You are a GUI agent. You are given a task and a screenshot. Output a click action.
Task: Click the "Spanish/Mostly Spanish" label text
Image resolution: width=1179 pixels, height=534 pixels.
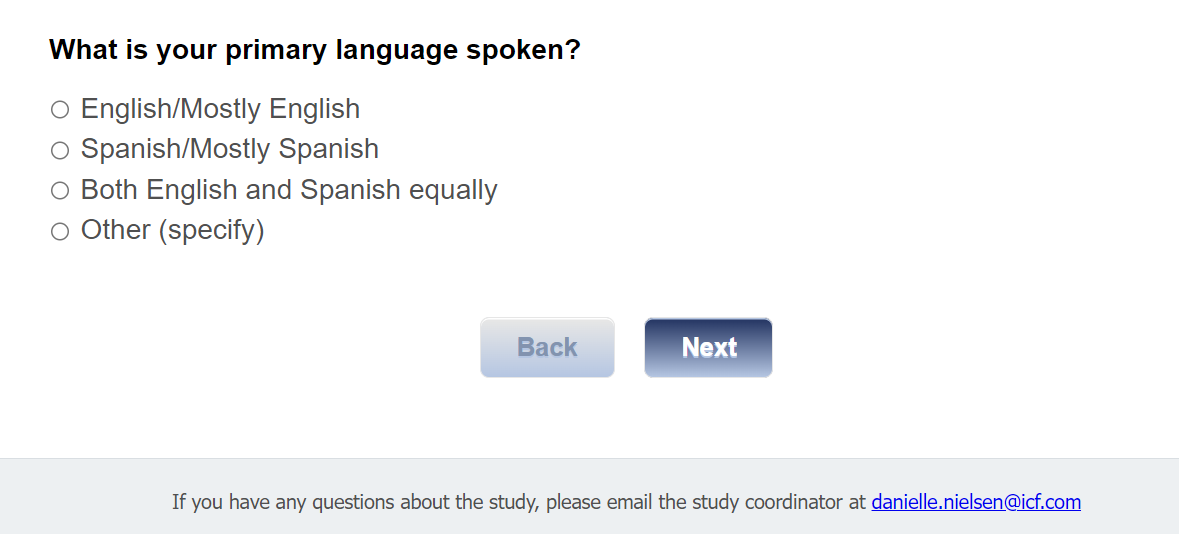pyautogui.click(x=229, y=149)
